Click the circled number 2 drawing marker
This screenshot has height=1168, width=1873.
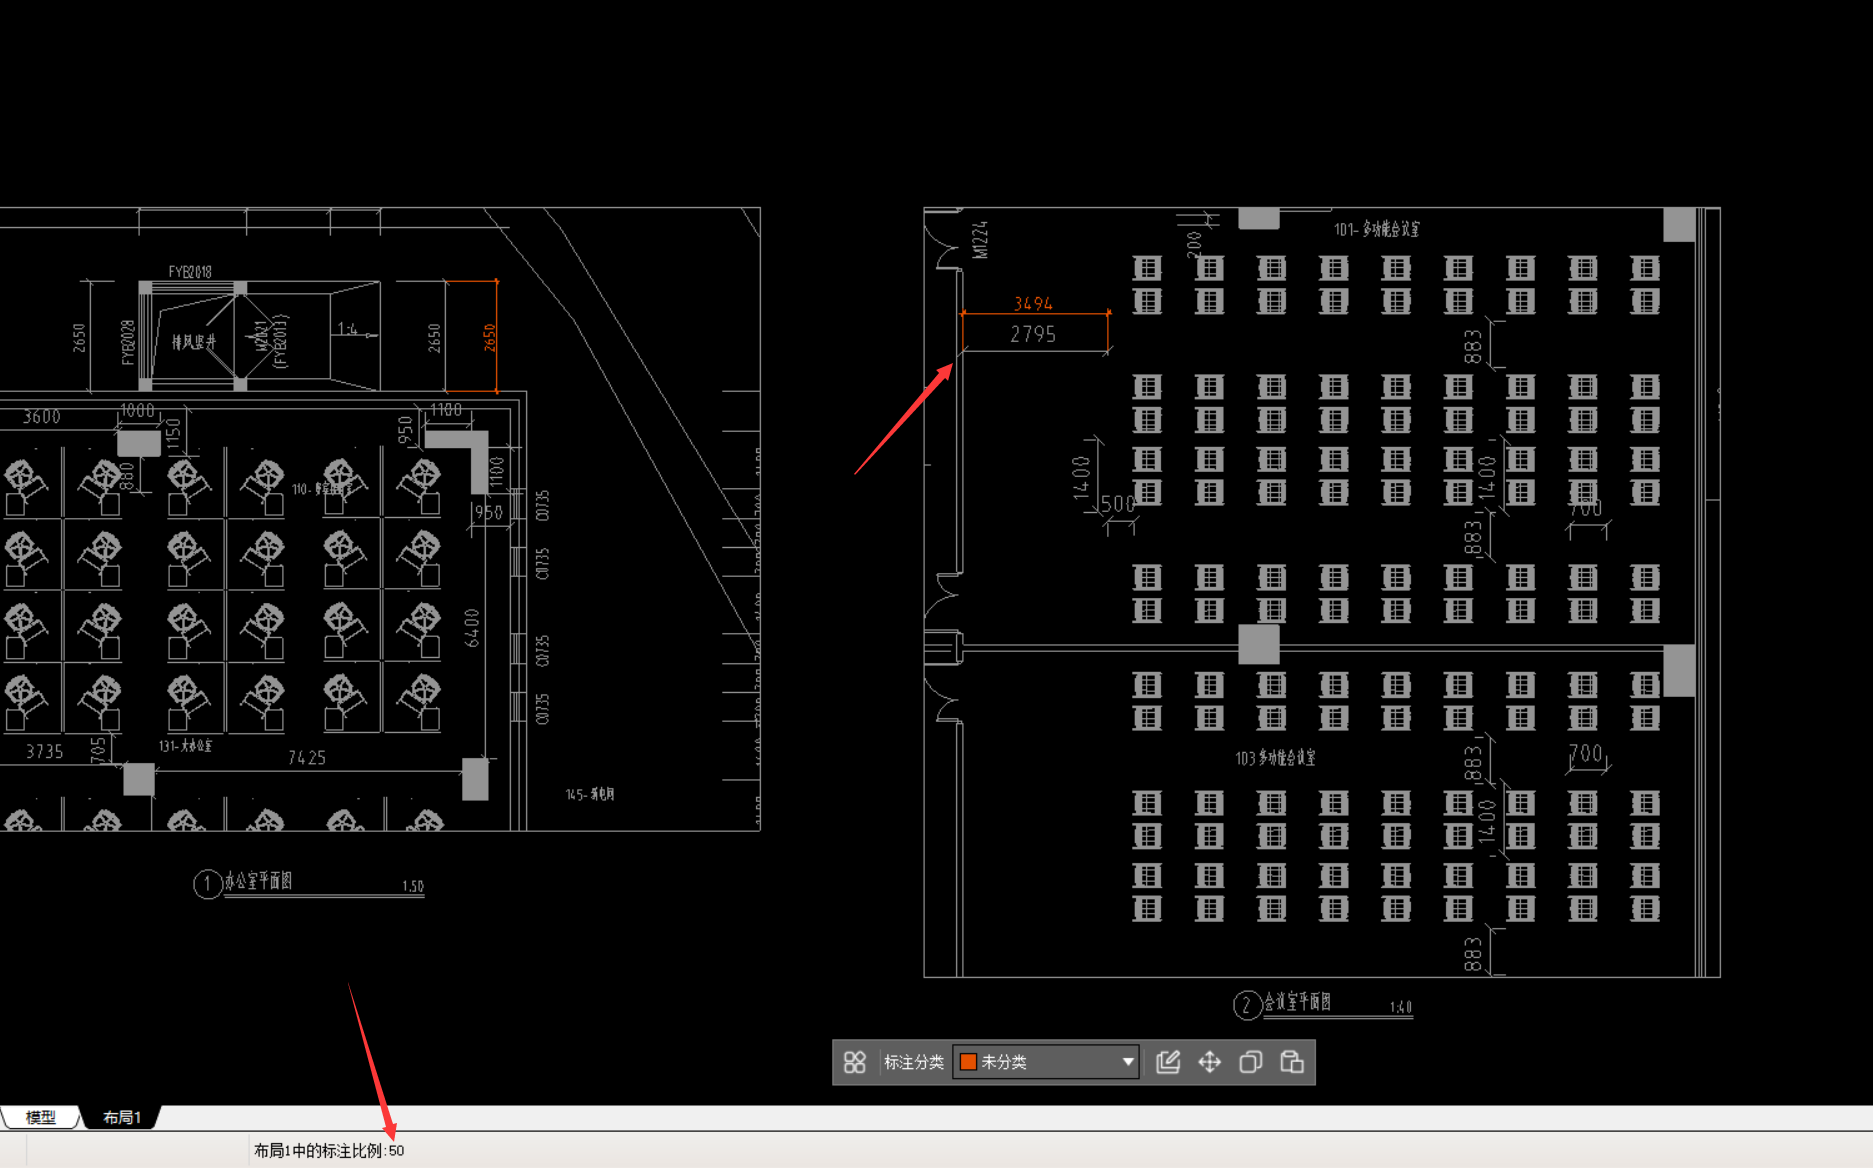[1246, 1005]
